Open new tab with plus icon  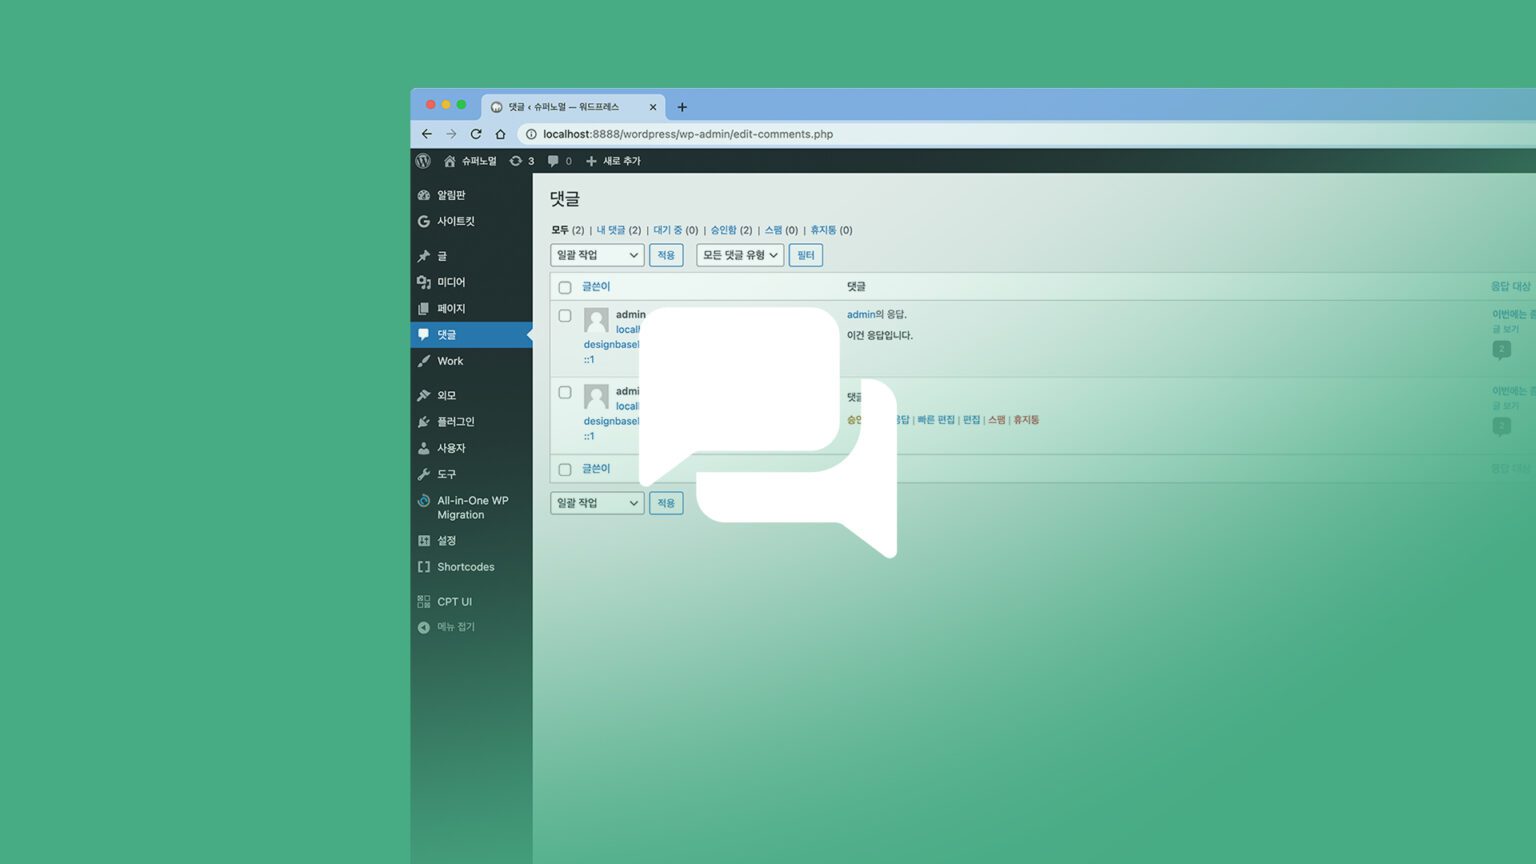682,107
